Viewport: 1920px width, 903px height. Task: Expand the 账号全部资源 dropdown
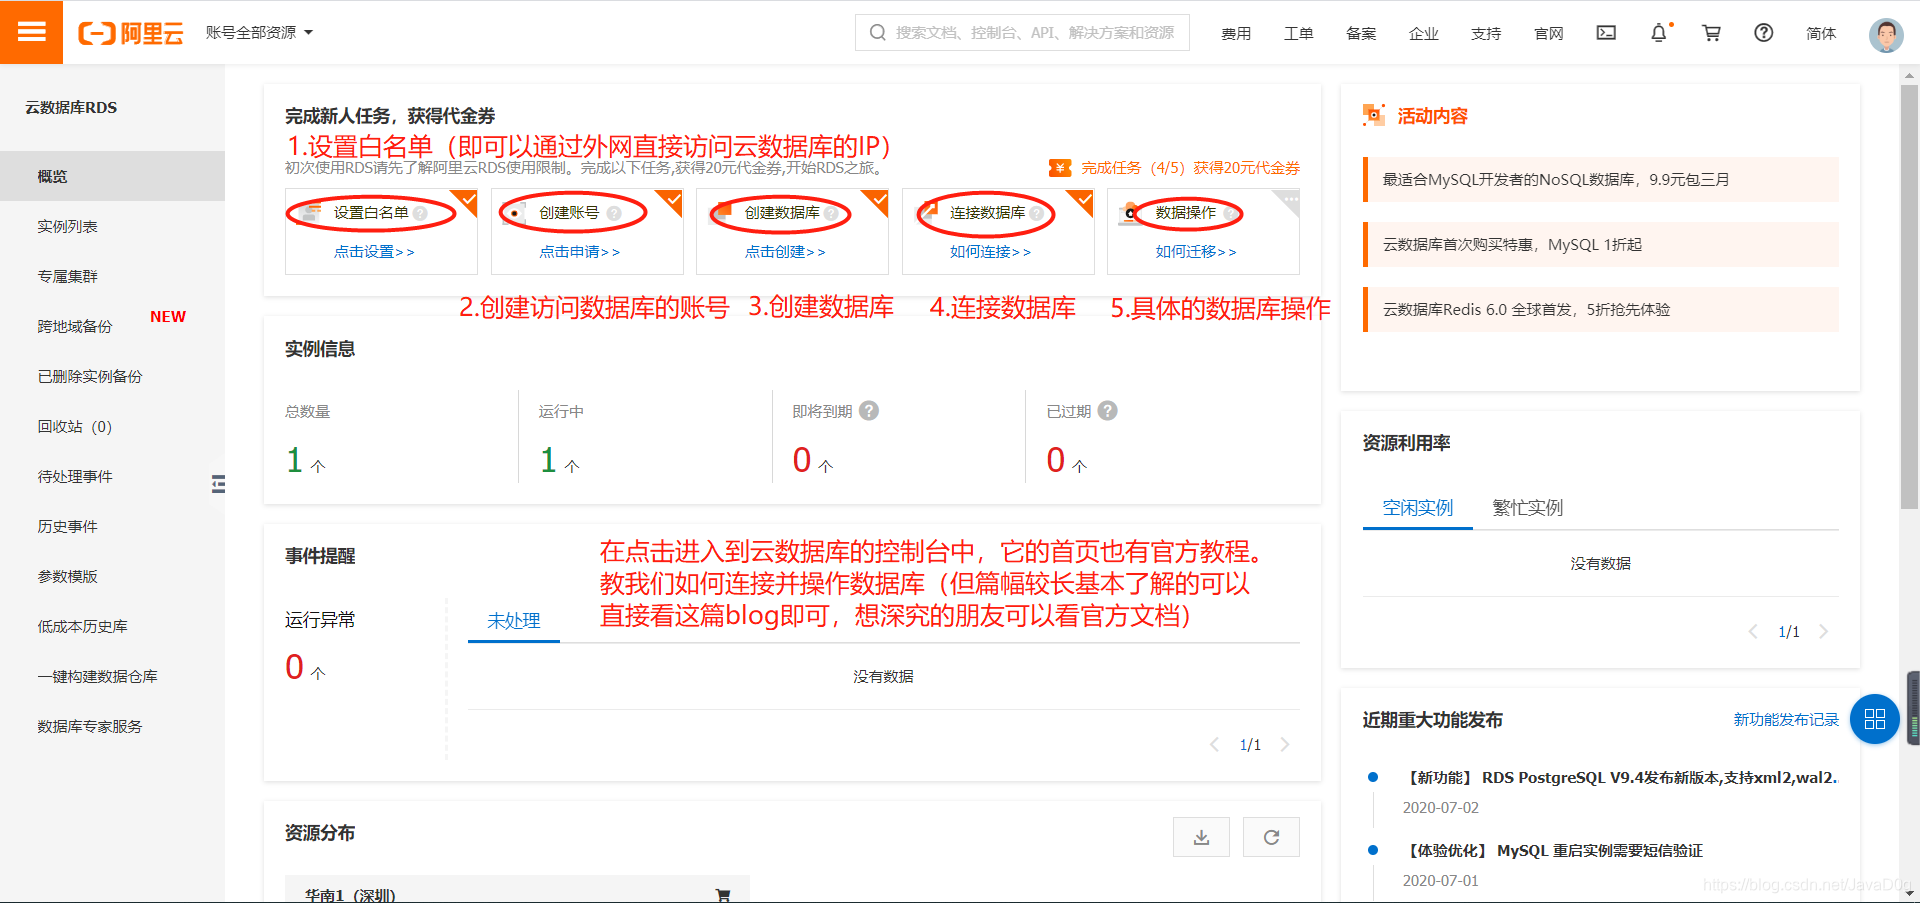(259, 32)
